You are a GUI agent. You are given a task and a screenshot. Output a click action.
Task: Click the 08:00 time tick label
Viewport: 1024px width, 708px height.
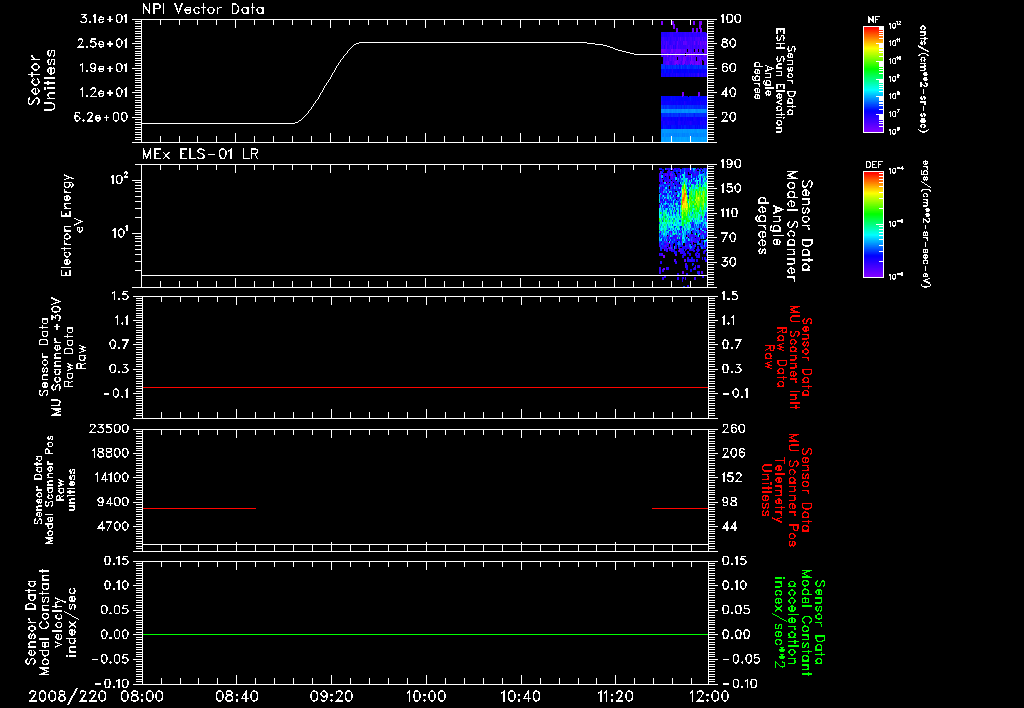point(142,696)
